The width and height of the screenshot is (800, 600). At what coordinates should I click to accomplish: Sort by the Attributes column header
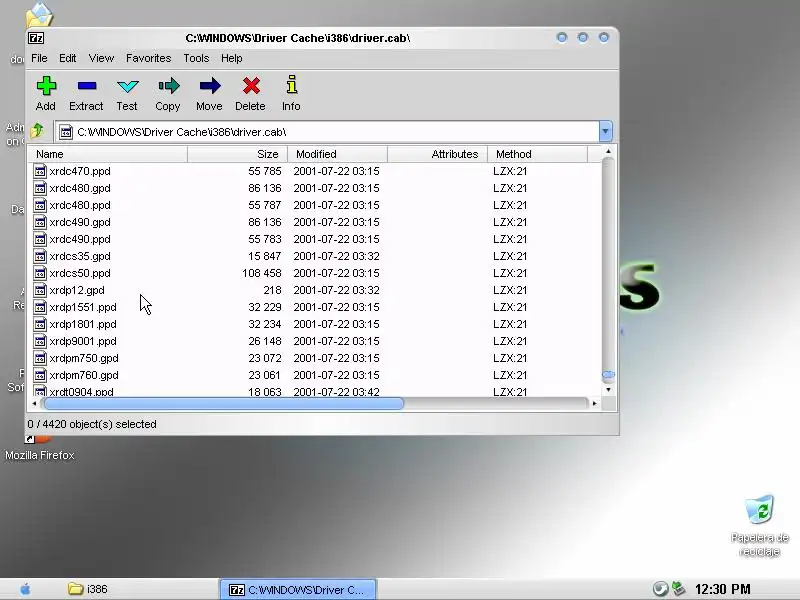pyautogui.click(x=438, y=154)
